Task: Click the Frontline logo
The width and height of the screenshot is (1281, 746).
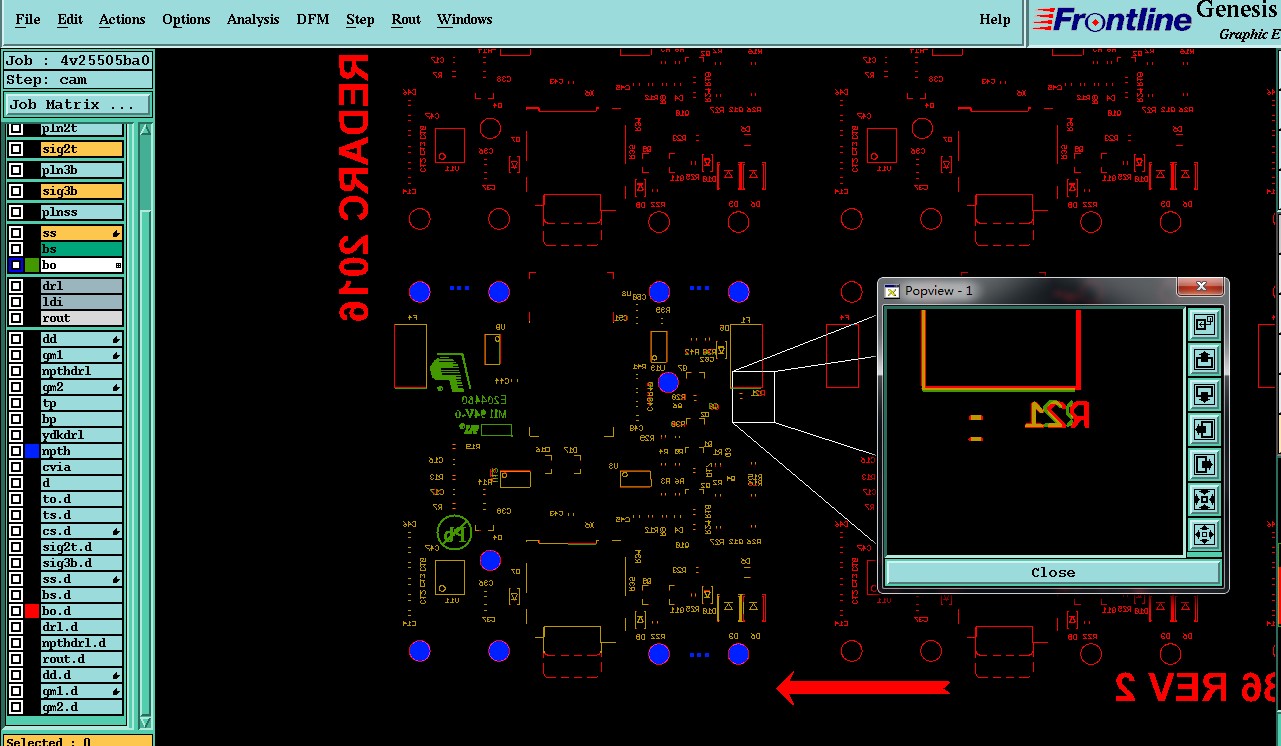Action: 1112,20
